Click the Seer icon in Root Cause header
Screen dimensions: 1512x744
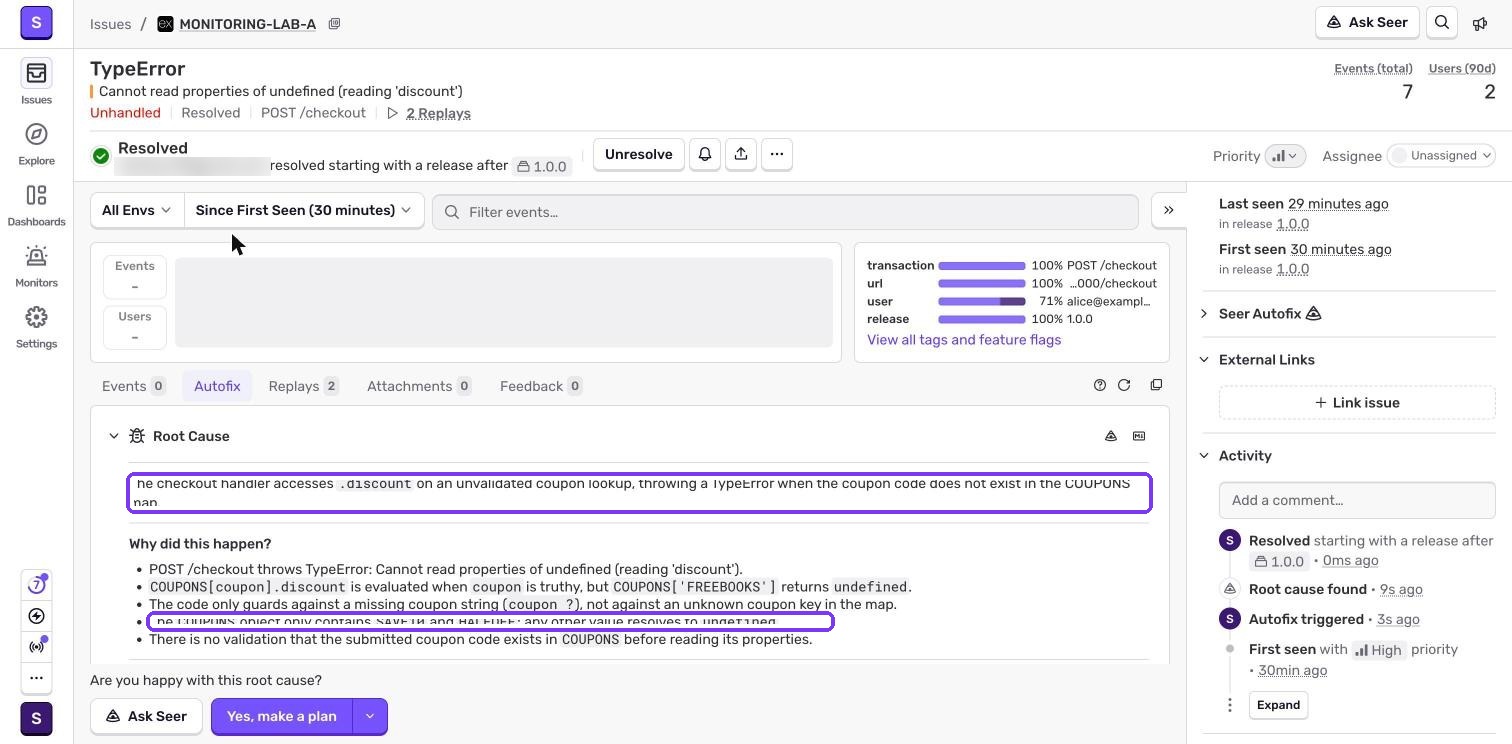coord(1111,436)
